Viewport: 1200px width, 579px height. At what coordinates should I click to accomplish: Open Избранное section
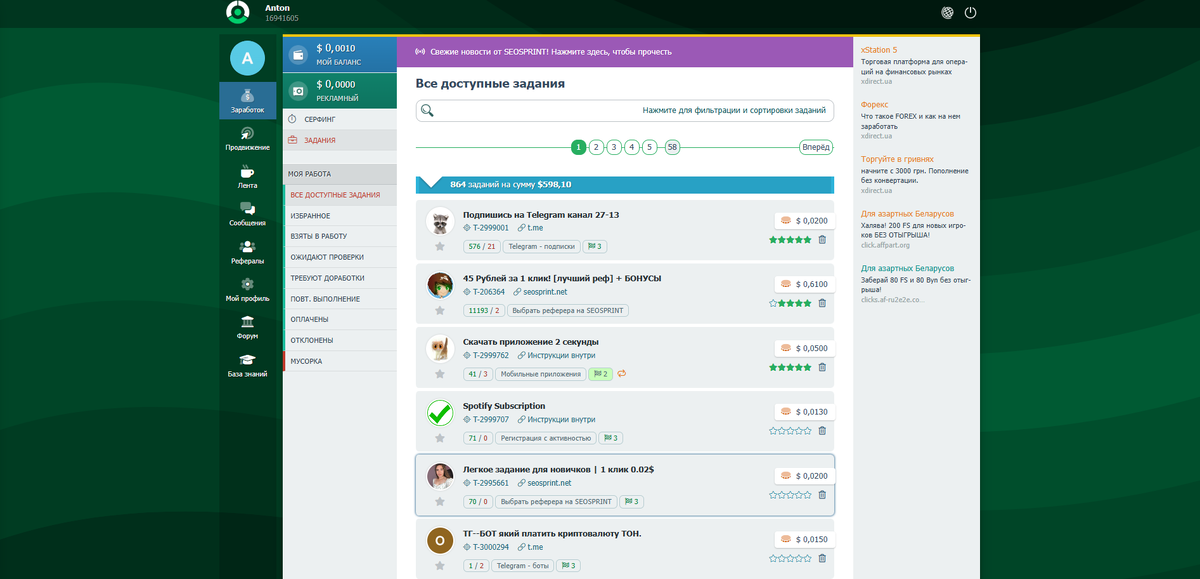[340, 216]
